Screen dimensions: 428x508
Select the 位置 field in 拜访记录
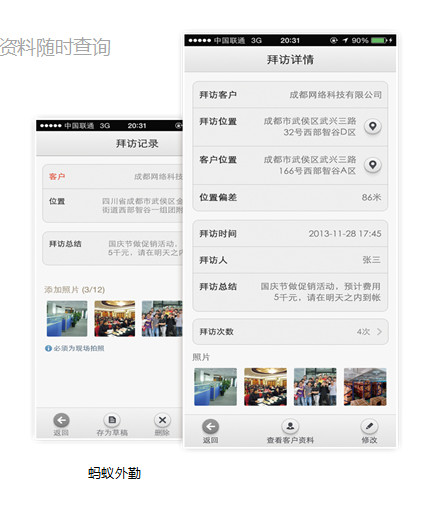113,206
